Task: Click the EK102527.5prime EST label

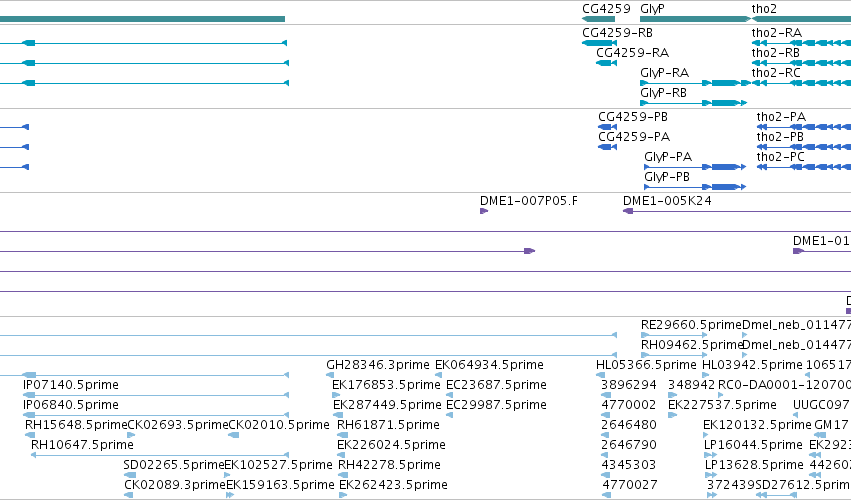Action: tap(278, 465)
